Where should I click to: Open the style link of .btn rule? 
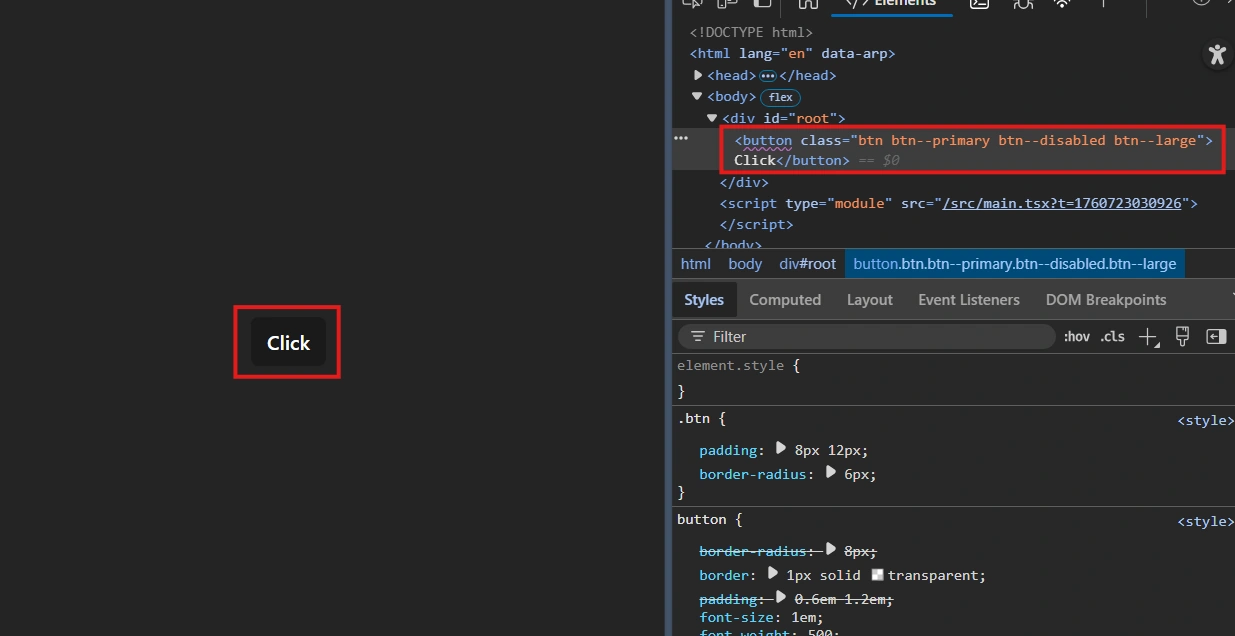tap(1205, 421)
